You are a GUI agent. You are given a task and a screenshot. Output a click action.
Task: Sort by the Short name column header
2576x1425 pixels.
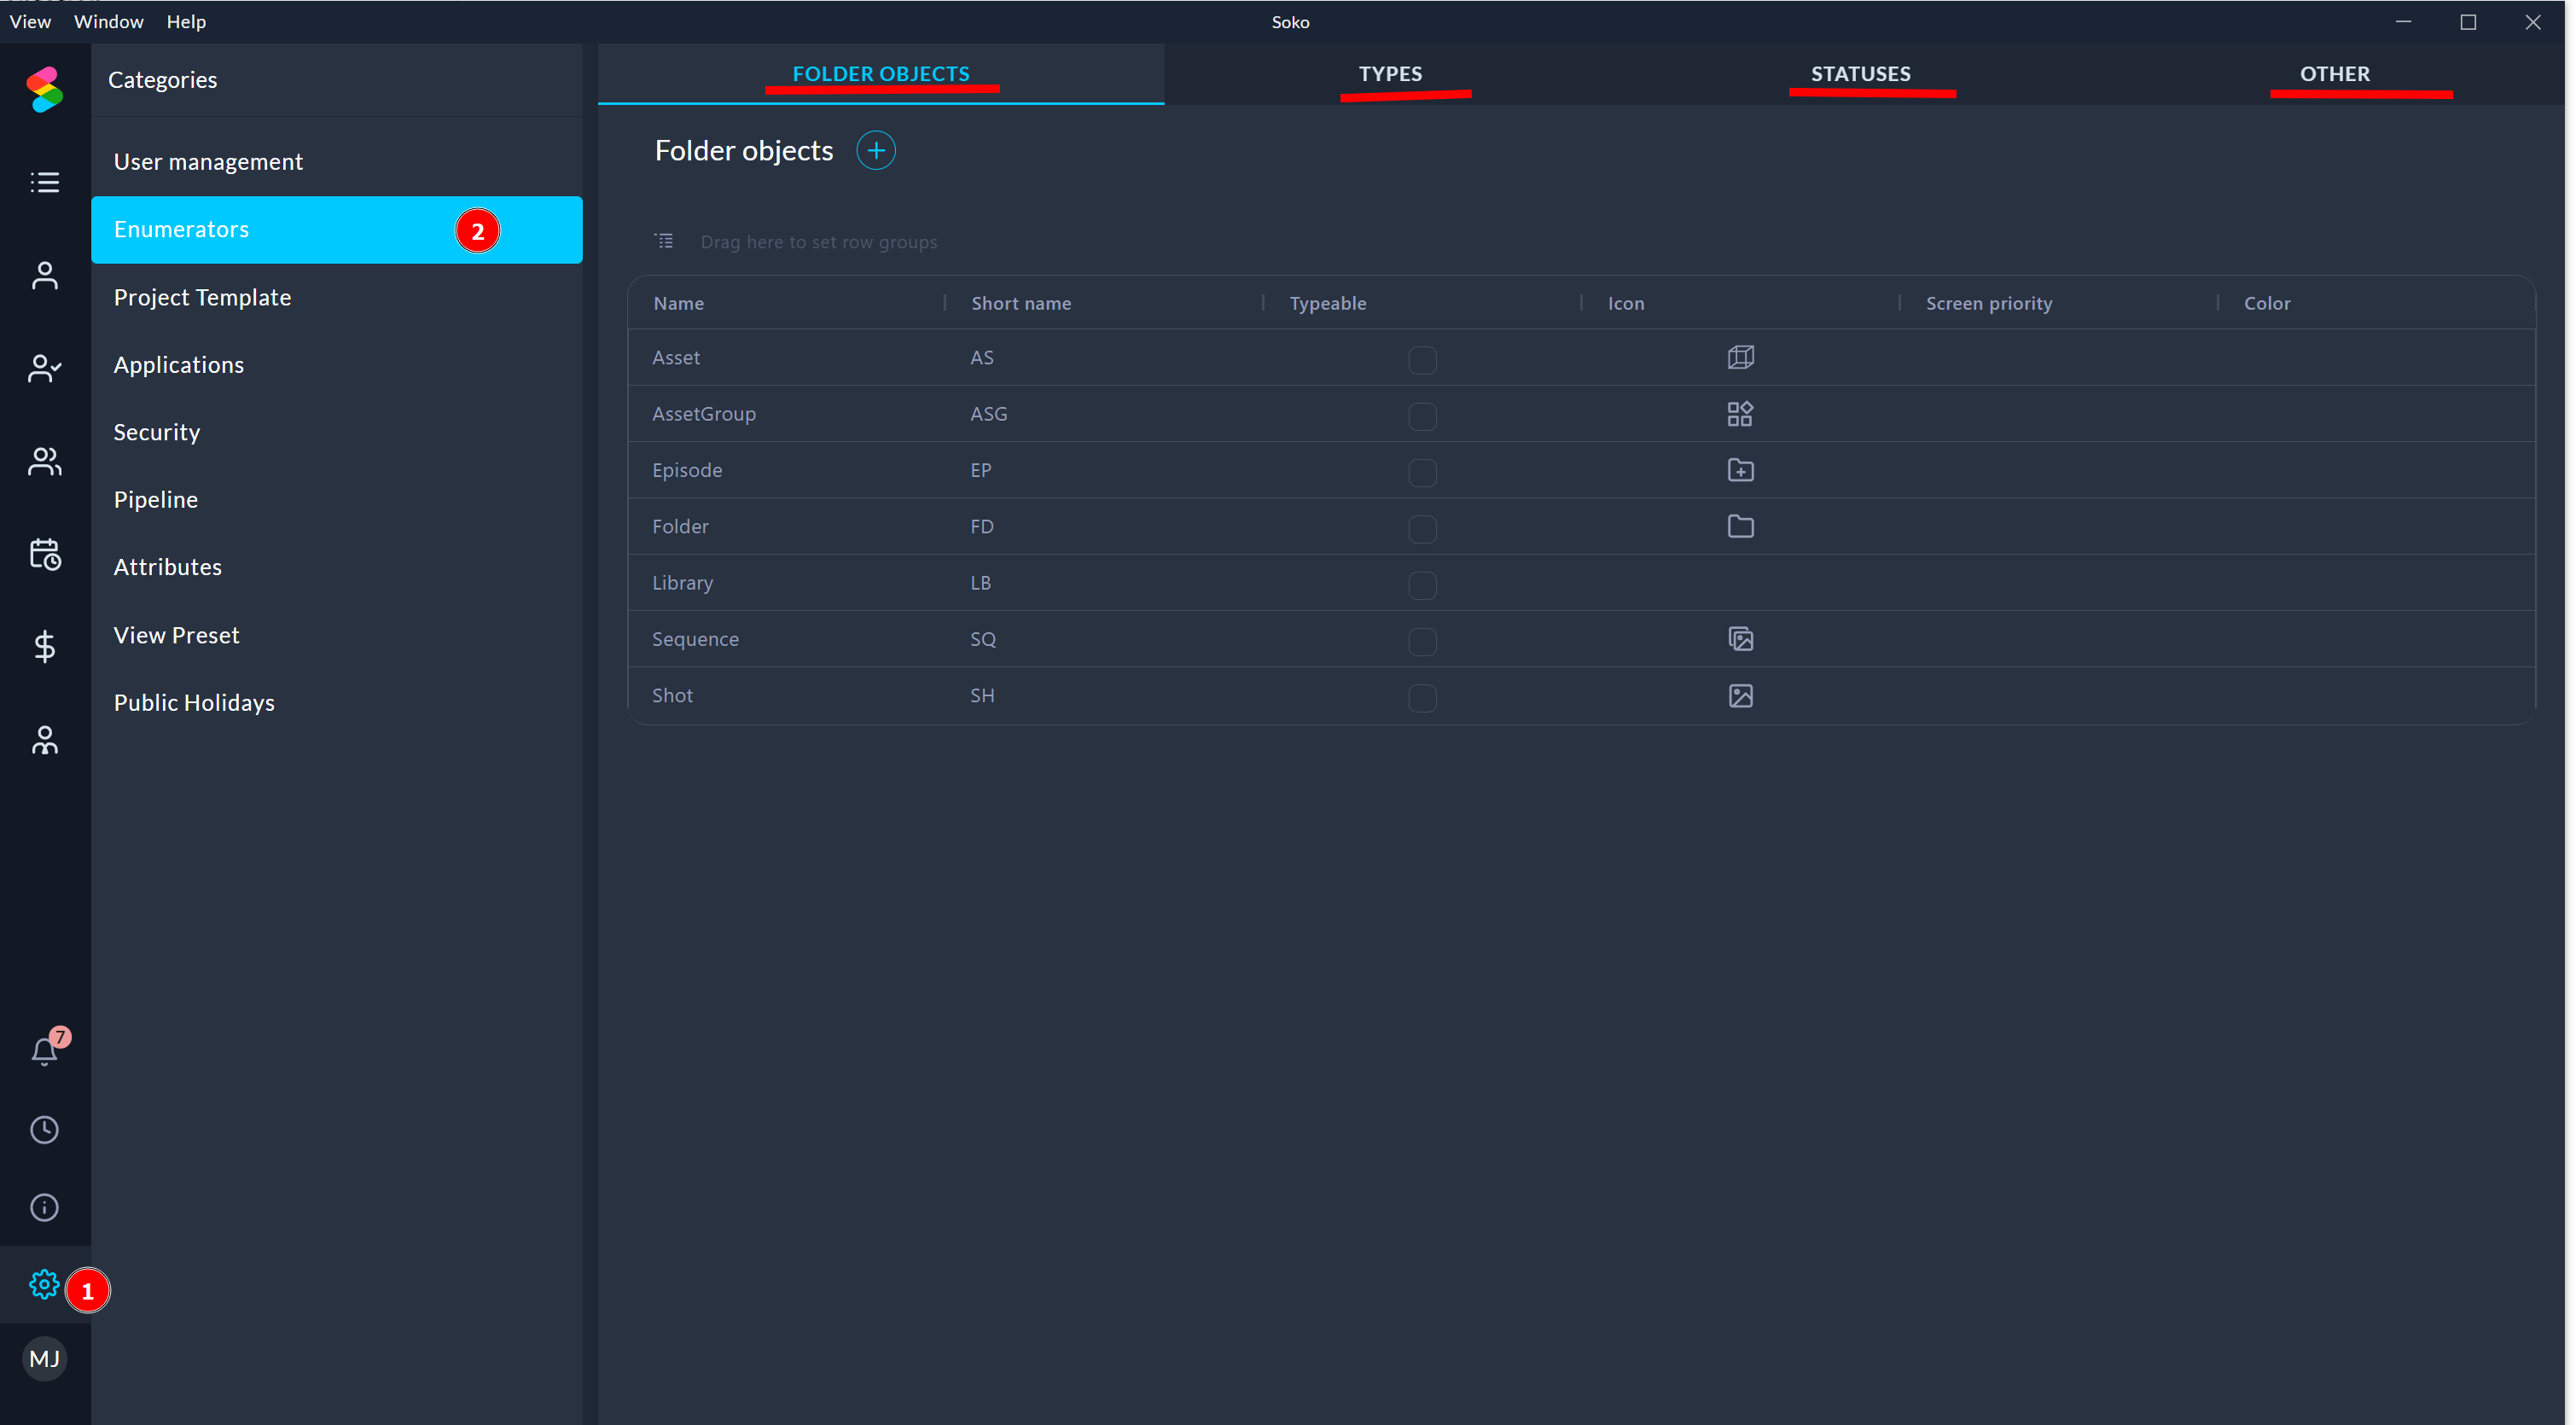(x=1020, y=303)
